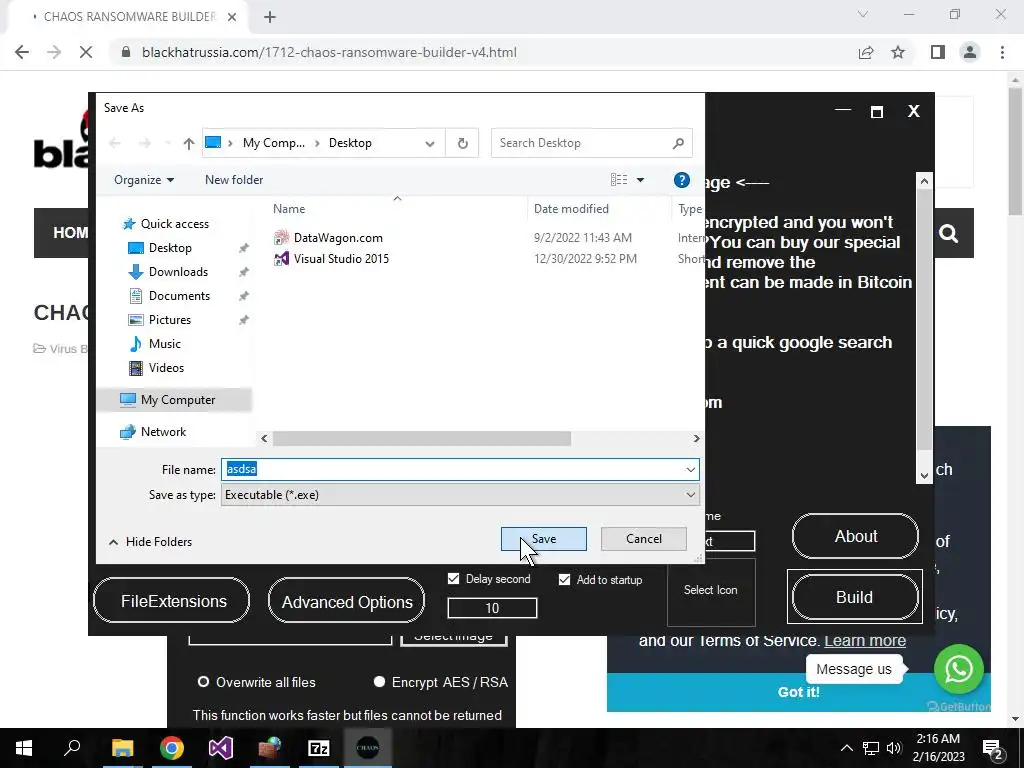Toggle the Delay second checkbox
Image resolution: width=1024 pixels, height=768 pixels.
(453, 579)
